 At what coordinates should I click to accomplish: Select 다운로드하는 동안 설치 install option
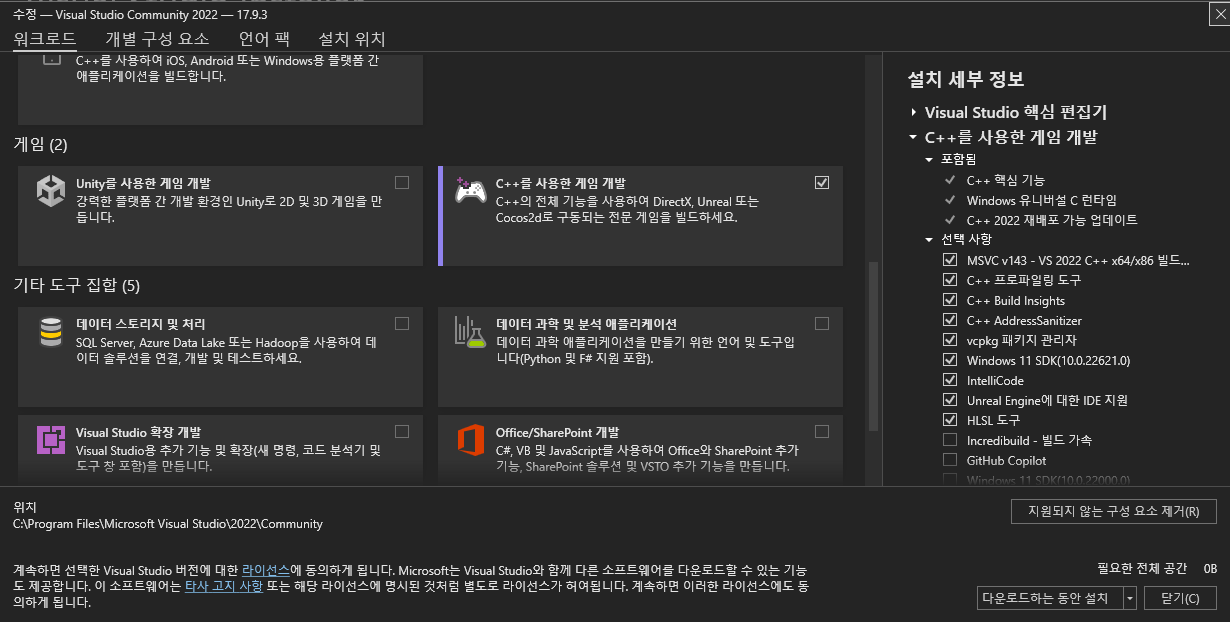point(1050,598)
